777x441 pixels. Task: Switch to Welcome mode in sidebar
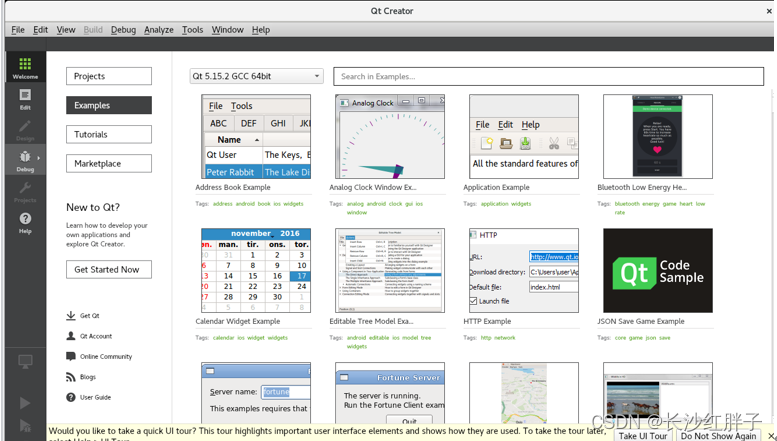pyautogui.click(x=25, y=68)
